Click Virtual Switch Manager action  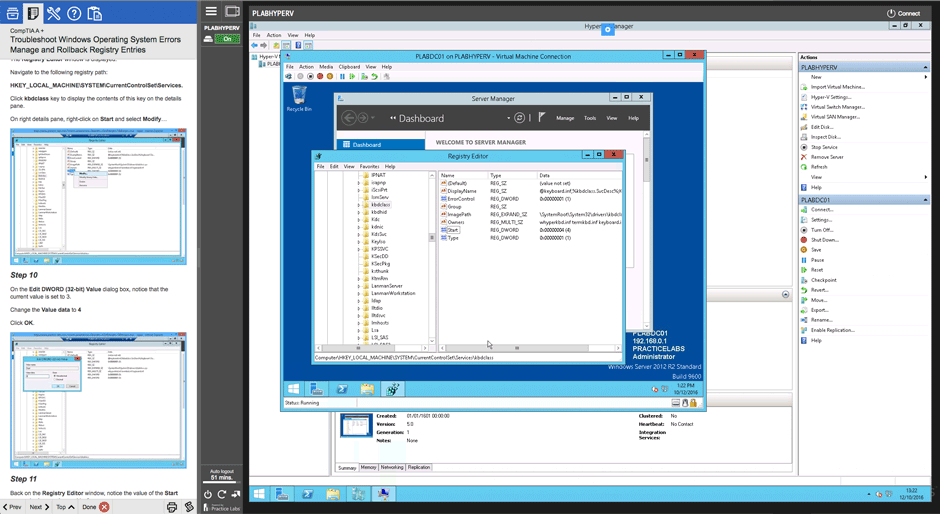[x=837, y=107]
